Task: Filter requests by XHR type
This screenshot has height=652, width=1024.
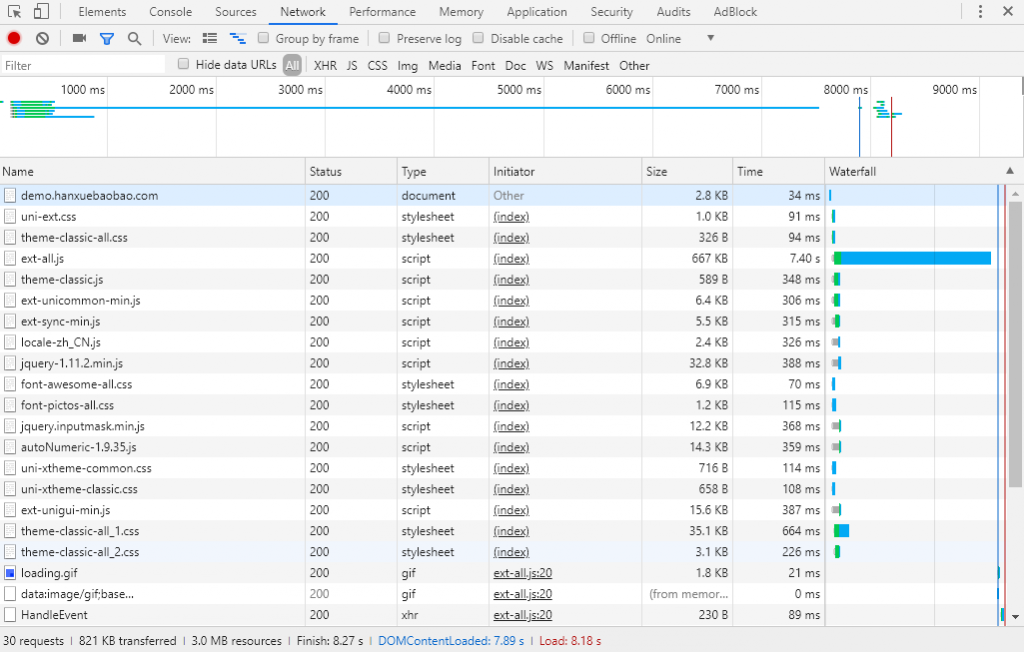Action: click(x=325, y=65)
